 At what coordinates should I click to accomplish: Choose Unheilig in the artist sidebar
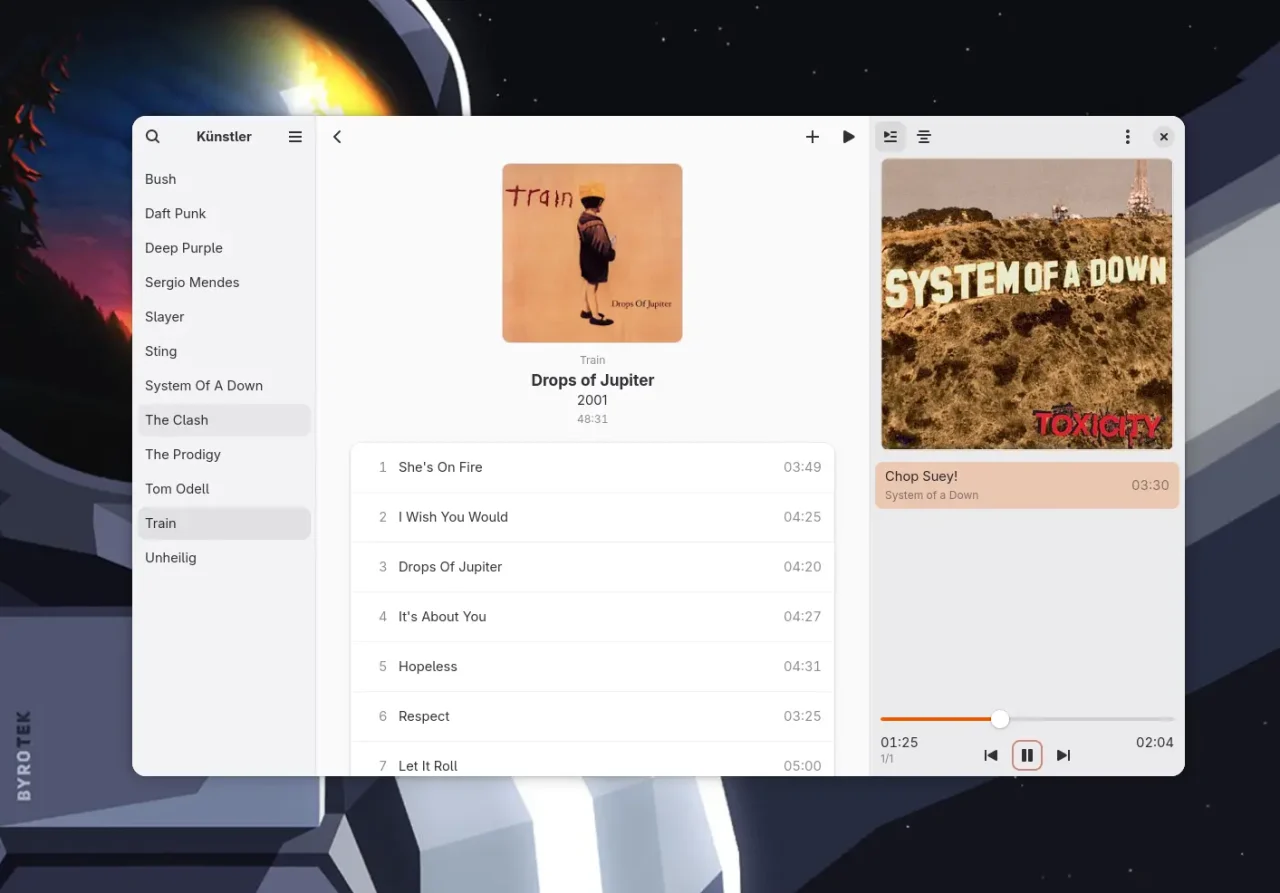170,557
